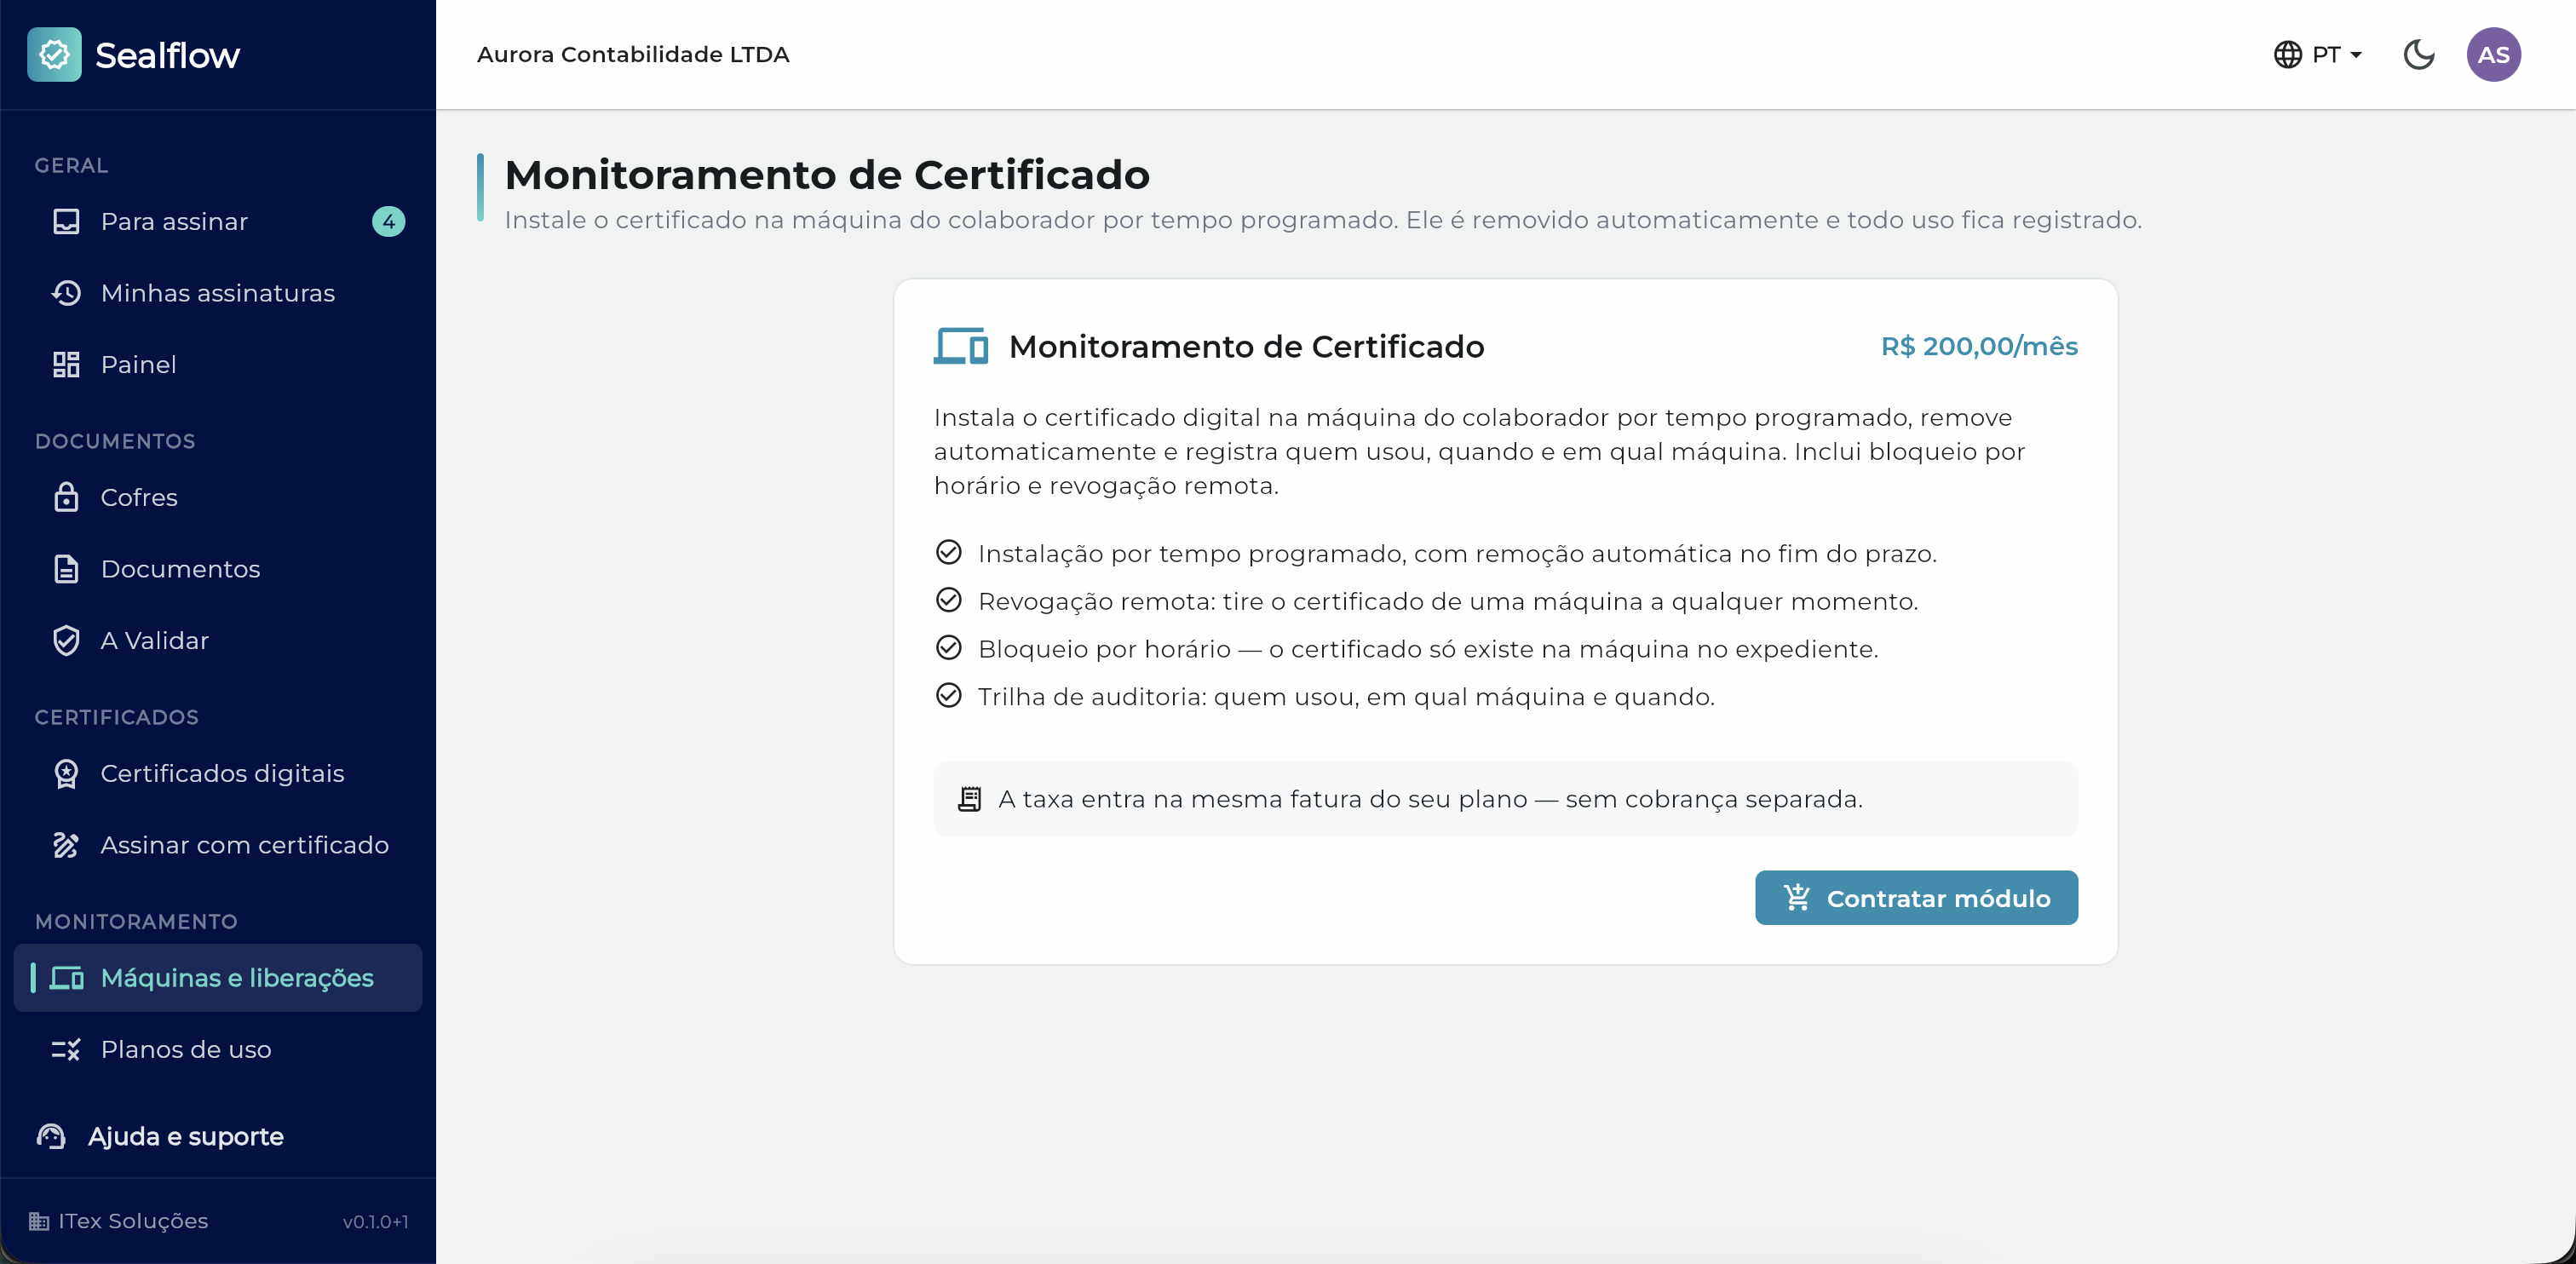Image resolution: width=2576 pixels, height=1264 pixels.
Task: Click the 'Revogação remota' feature line
Action: click(1448, 601)
